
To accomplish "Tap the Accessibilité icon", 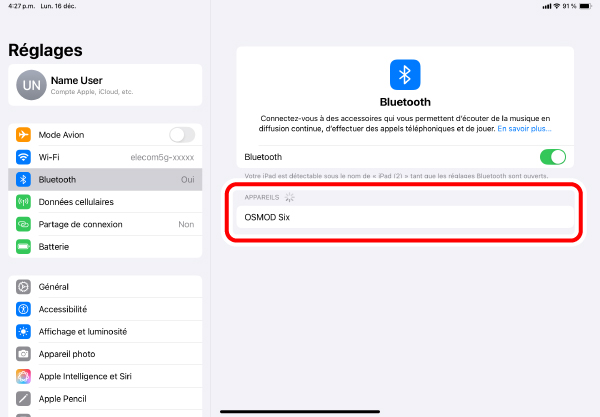I will pyautogui.click(x=23, y=309).
